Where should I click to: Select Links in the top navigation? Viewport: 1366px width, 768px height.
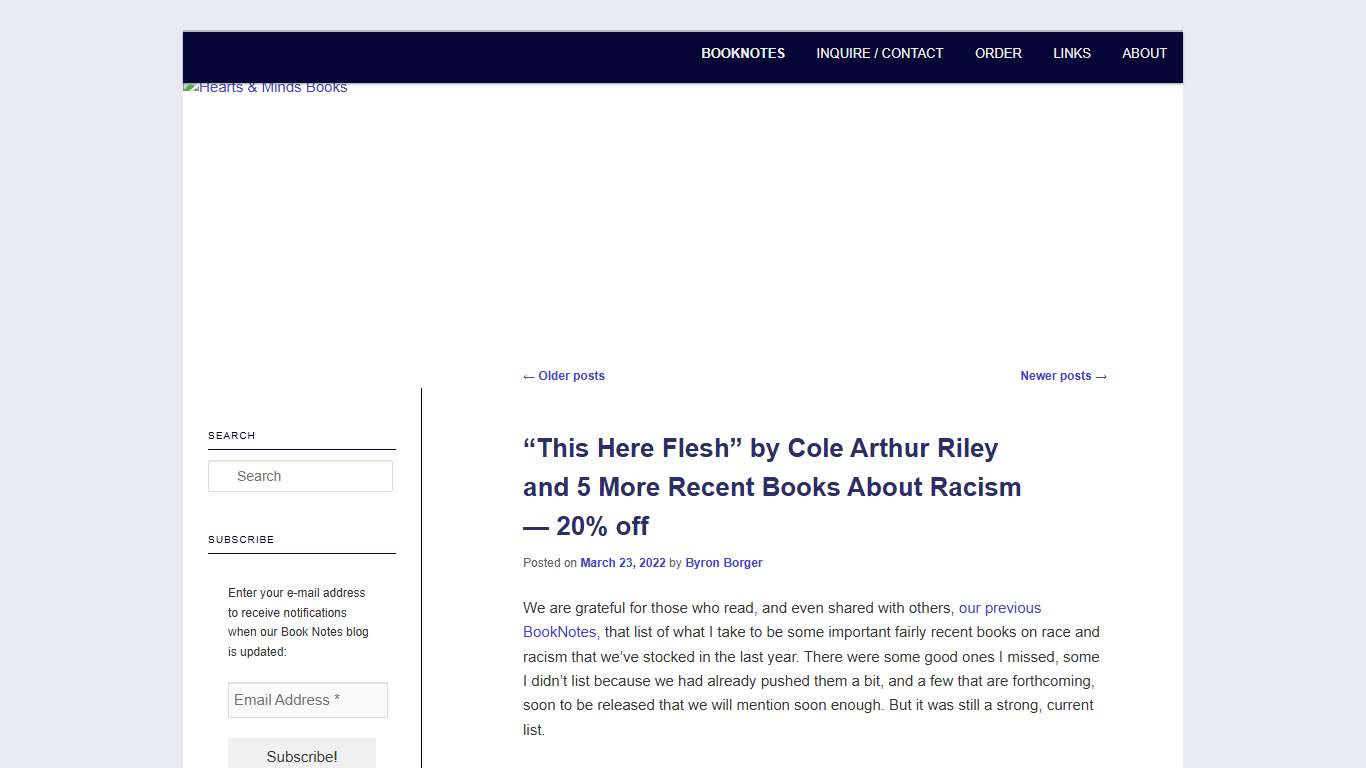click(x=1071, y=53)
